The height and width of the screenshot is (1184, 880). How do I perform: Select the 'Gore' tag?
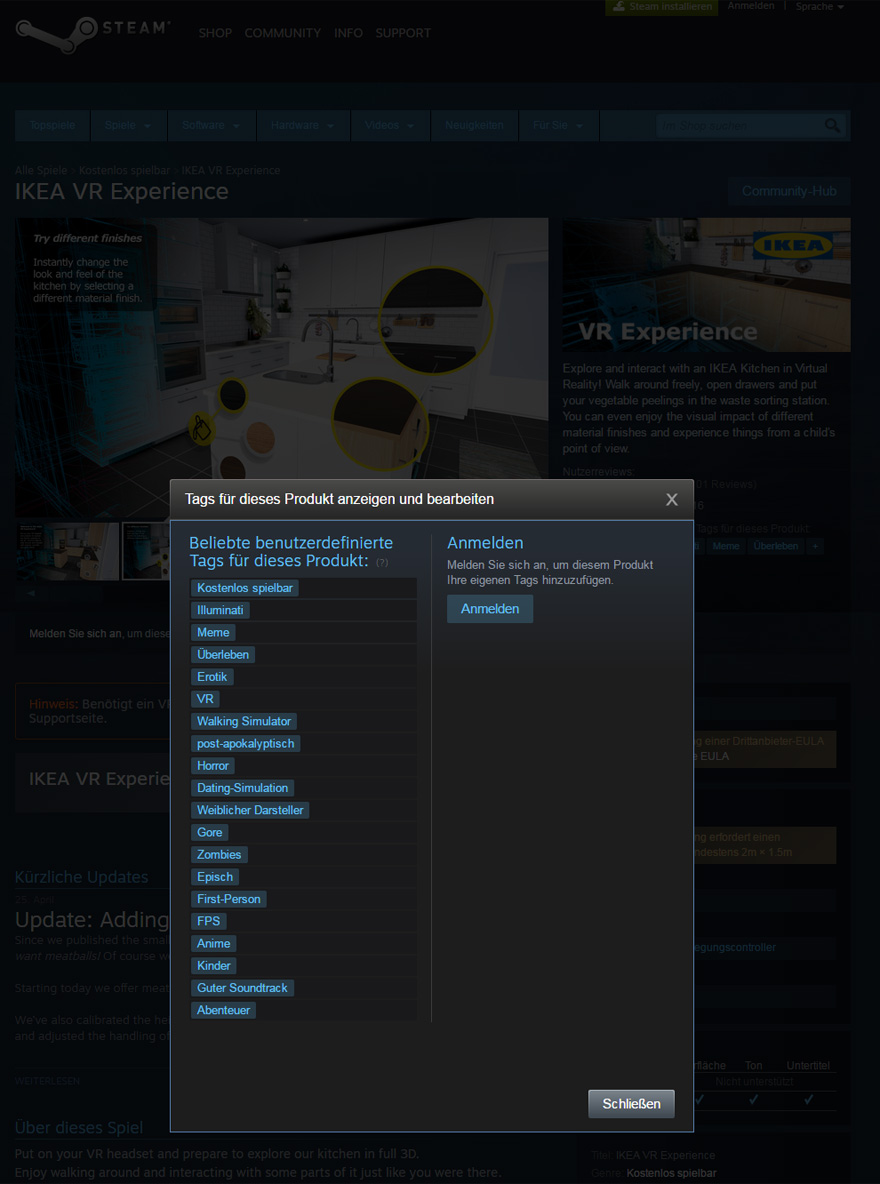click(210, 832)
